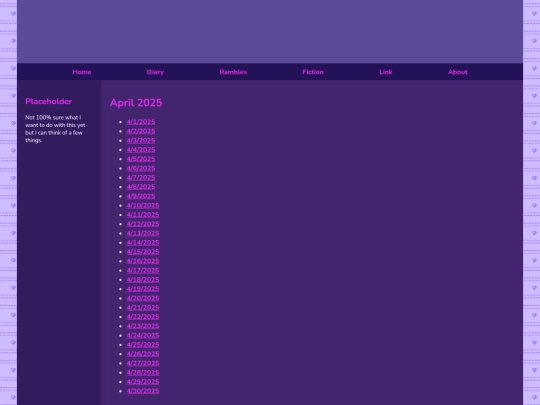Open the 4/6/2025 diary entry

coord(141,168)
